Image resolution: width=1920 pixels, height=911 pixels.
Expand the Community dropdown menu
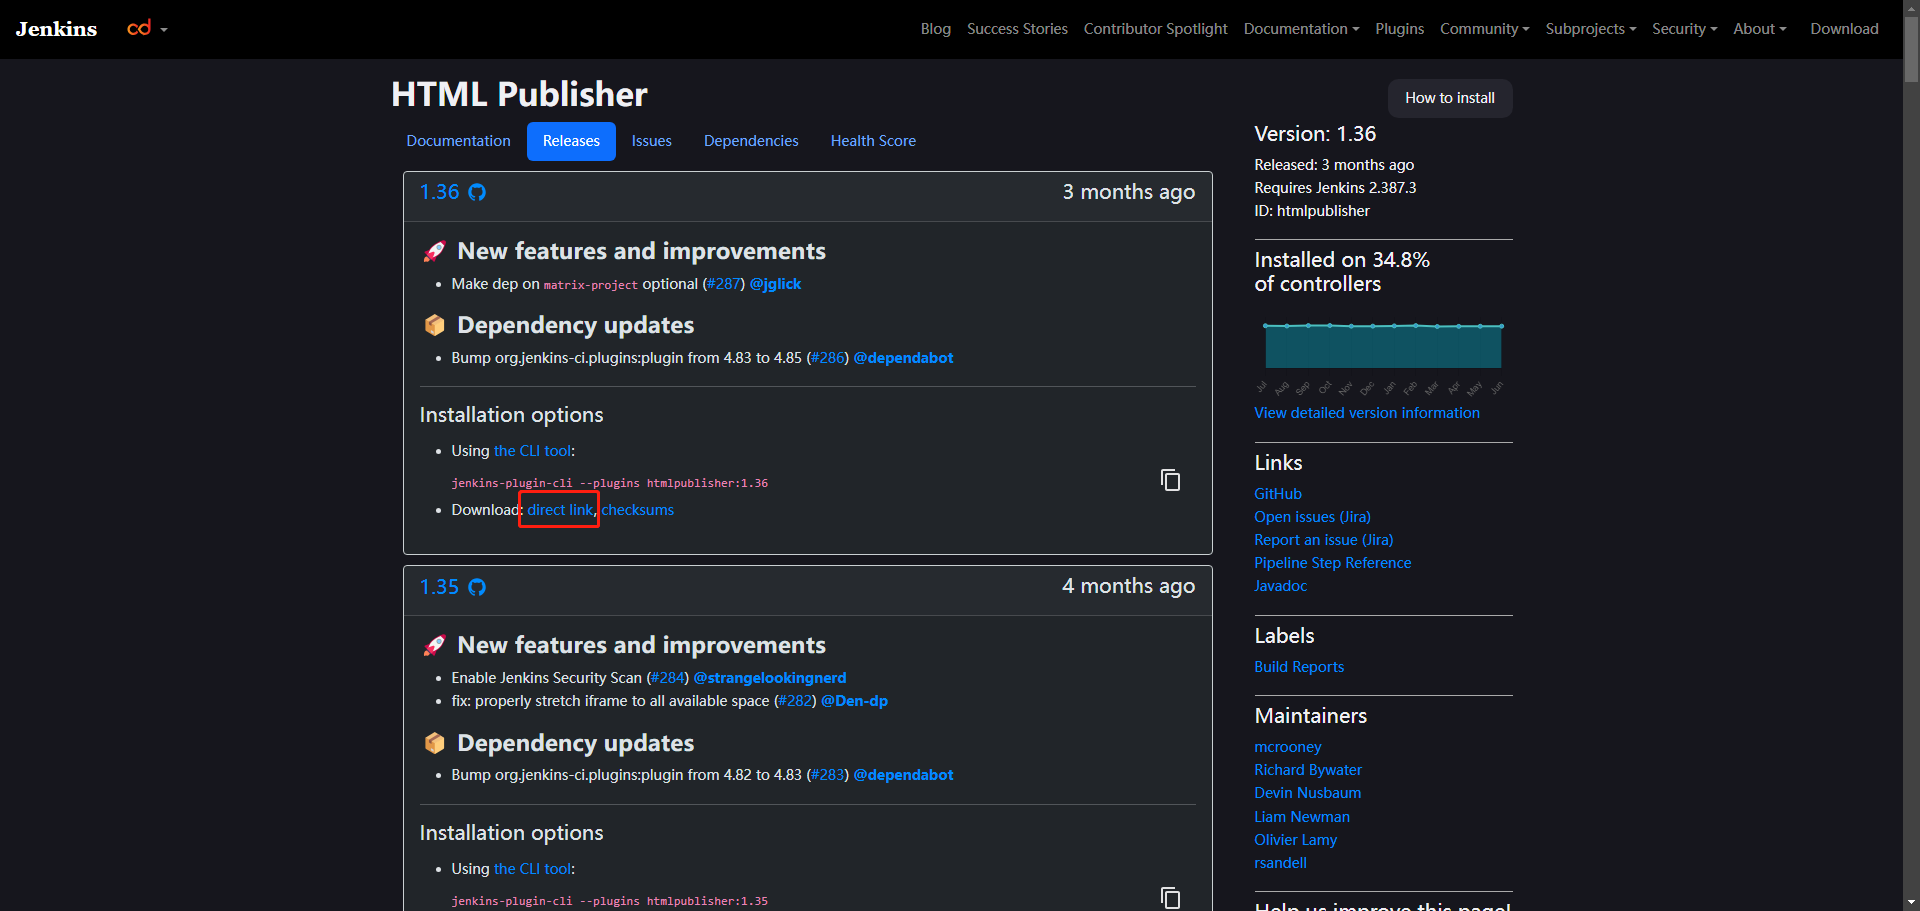(1484, 29)
